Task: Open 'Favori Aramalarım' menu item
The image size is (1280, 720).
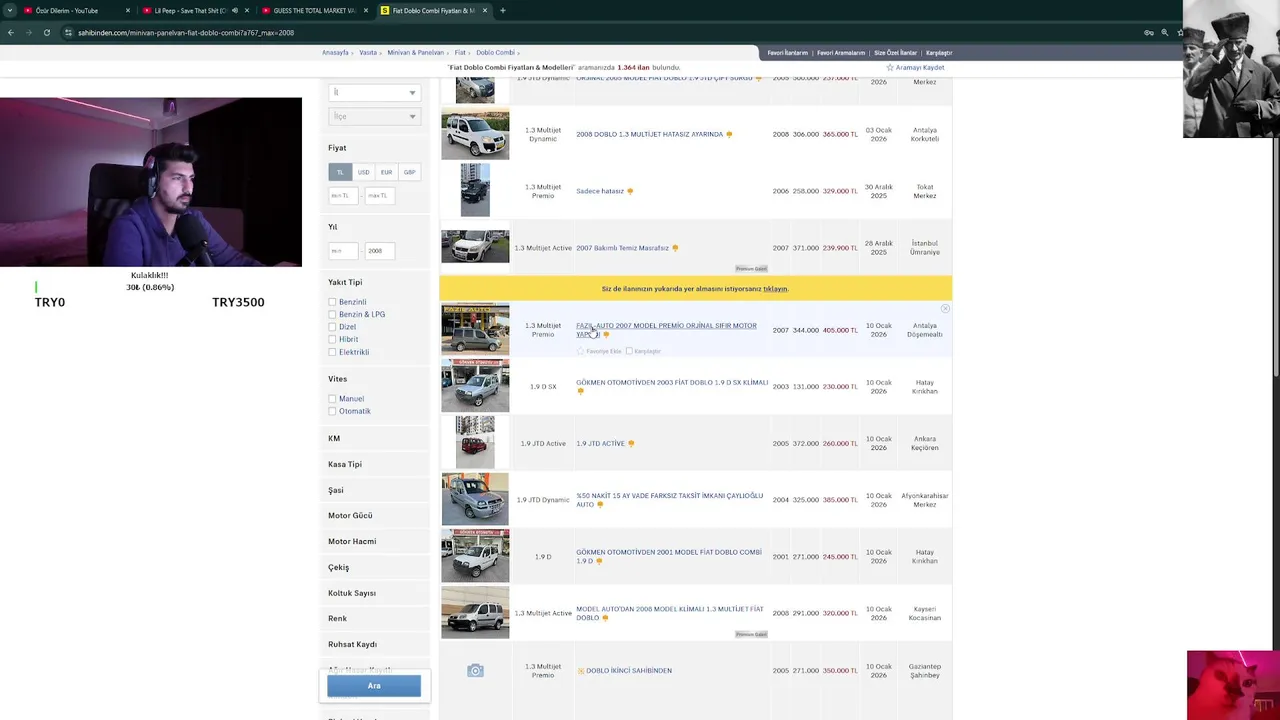Action: 840,52
